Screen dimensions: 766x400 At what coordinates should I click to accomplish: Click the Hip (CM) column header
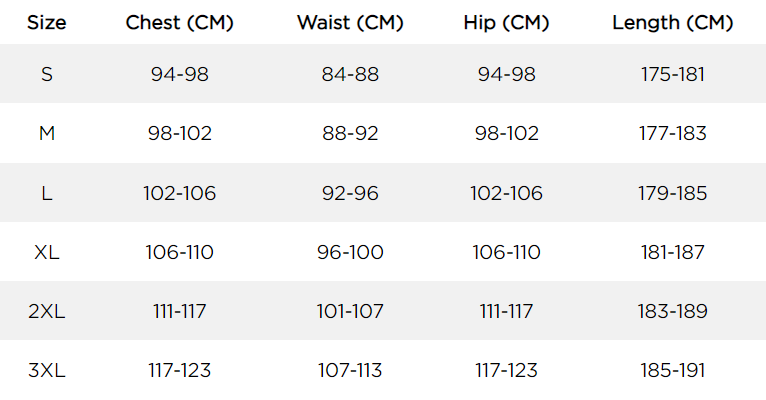tap(506, 23)
